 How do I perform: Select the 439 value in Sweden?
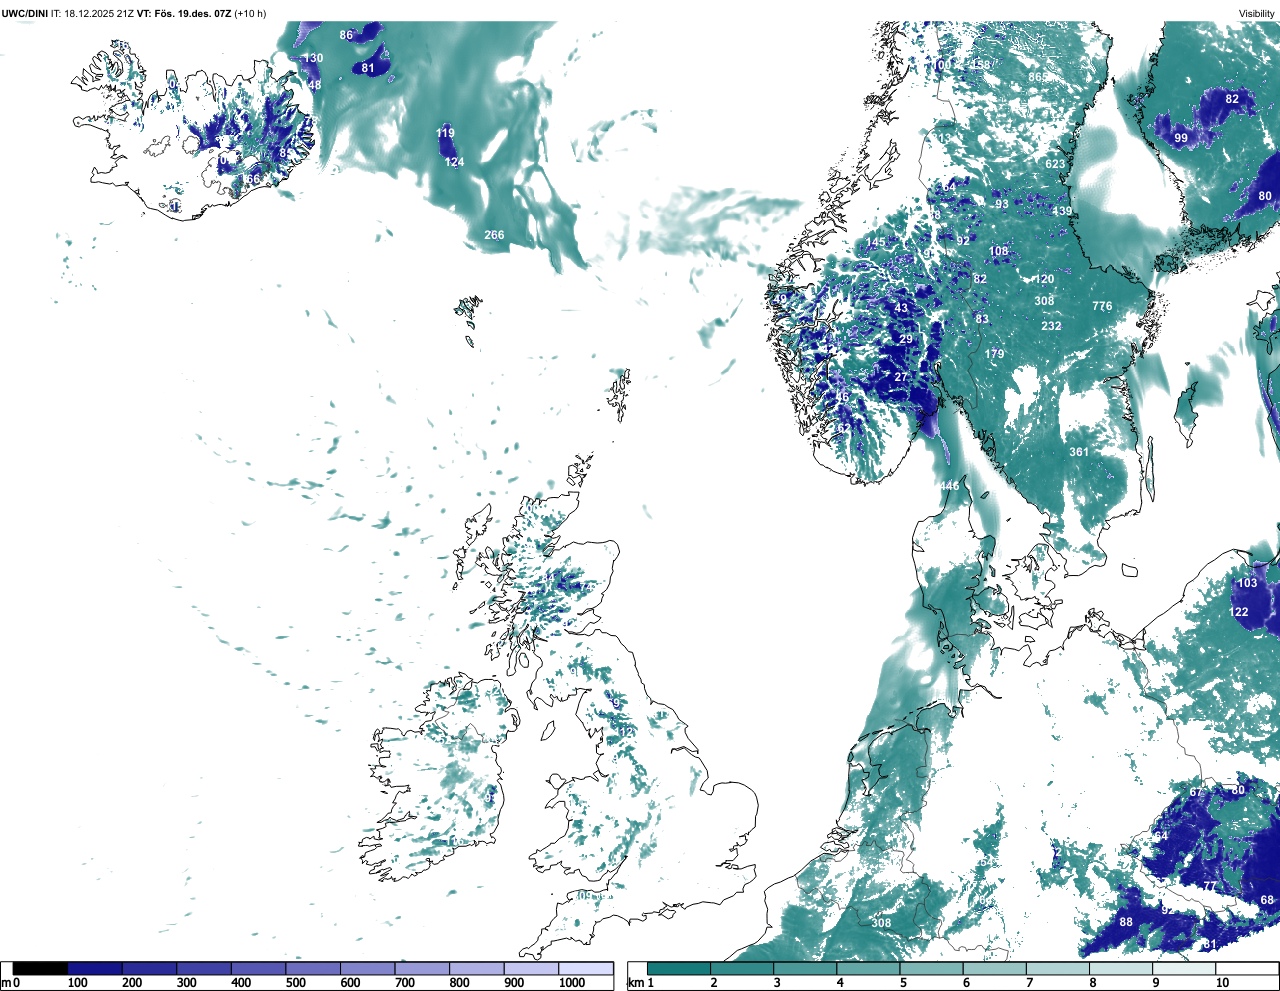pyautogui.click(x=1062, y=211)
